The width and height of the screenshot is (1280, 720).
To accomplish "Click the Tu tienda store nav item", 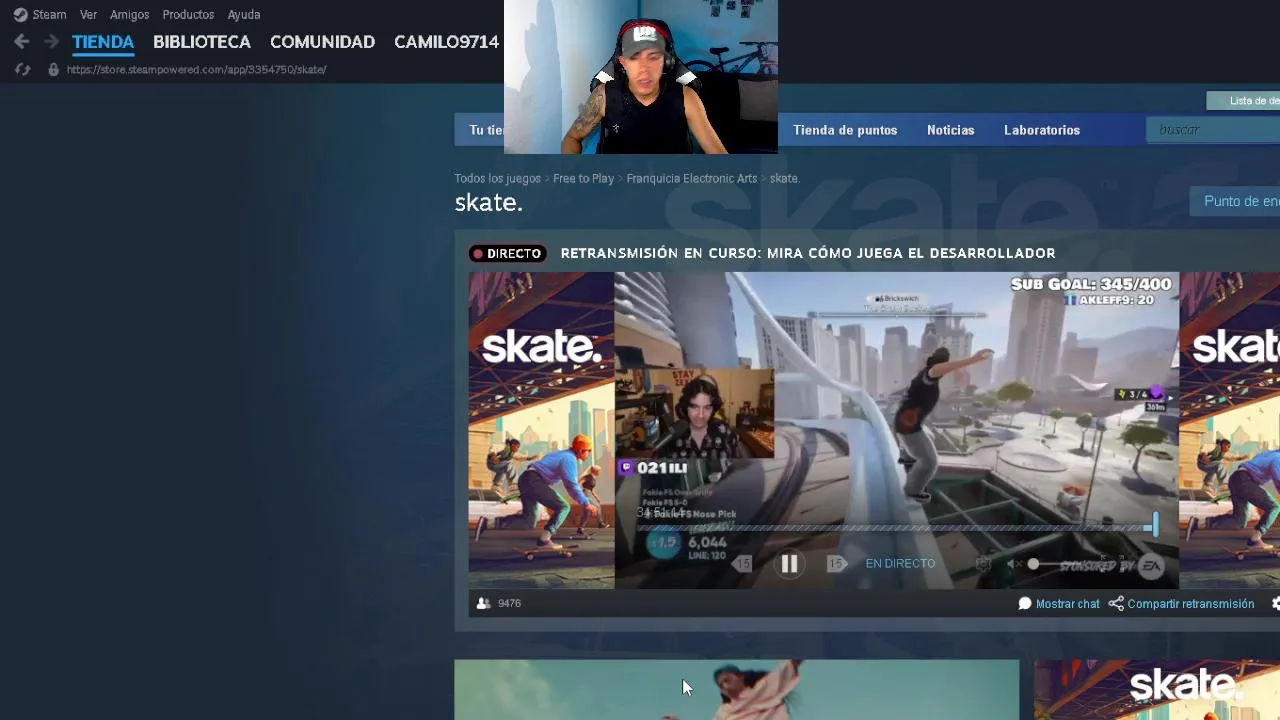I will point(486,130).
